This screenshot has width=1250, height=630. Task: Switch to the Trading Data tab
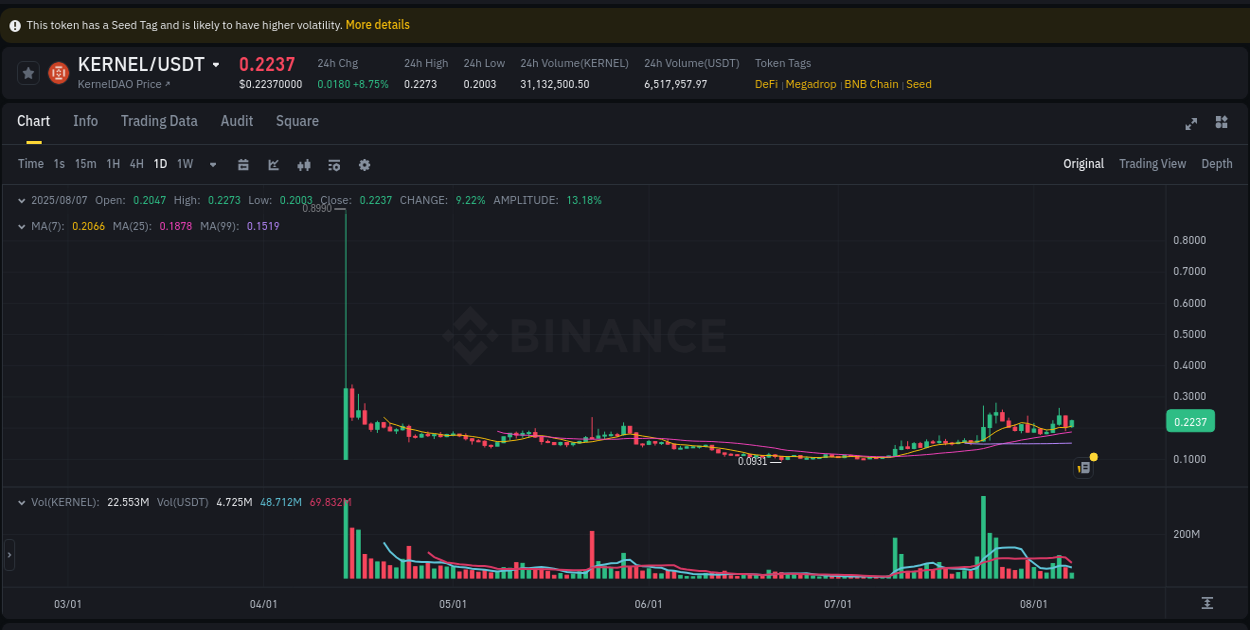[x=159, y=121]
